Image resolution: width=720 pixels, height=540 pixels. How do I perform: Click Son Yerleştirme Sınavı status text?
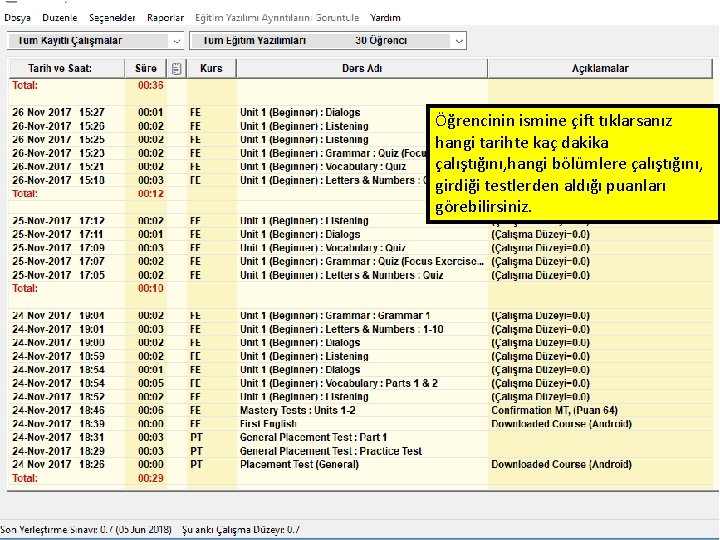[86, 530]
